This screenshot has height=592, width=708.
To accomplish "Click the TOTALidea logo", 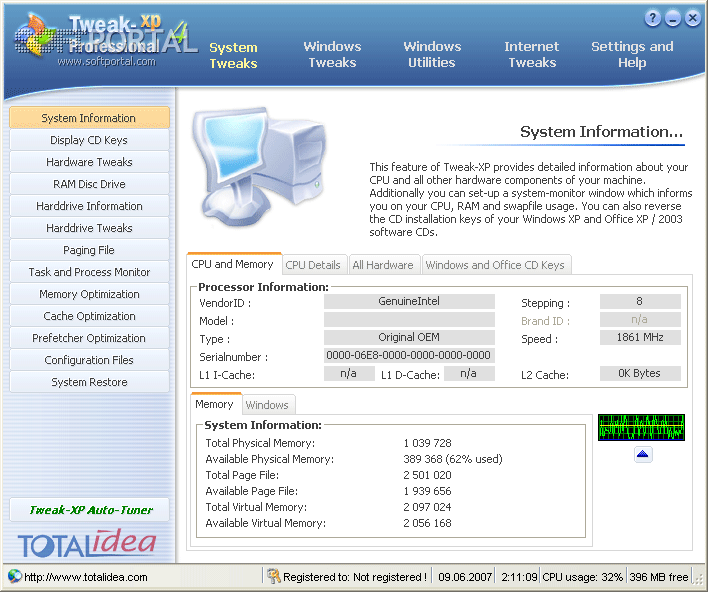I will 87,544.
